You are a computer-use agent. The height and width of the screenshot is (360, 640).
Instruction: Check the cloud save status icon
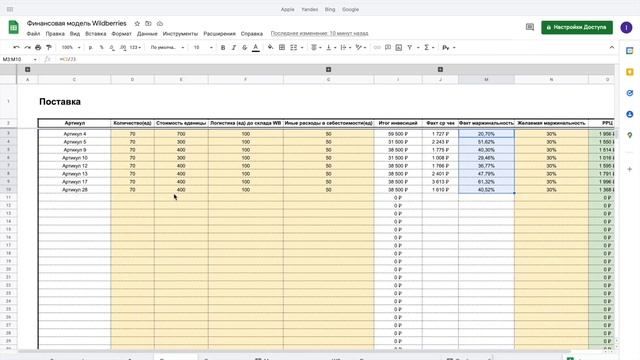click(x=160, y=24)
